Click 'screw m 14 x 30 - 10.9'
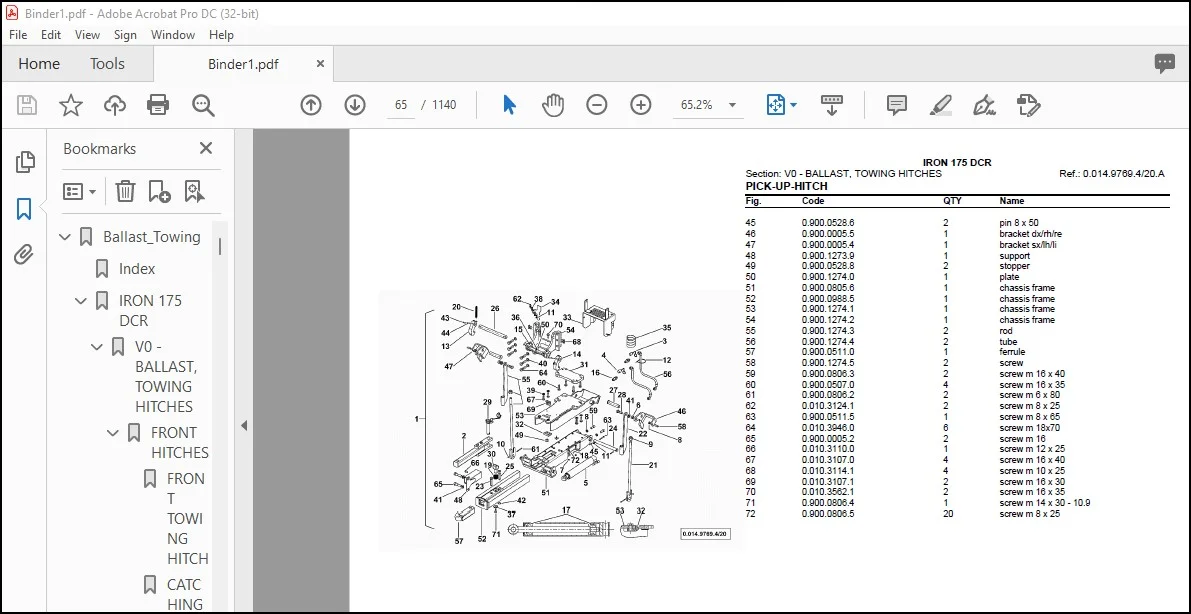The width and height of the screenshot is (1191, 614). point(1045,503)
